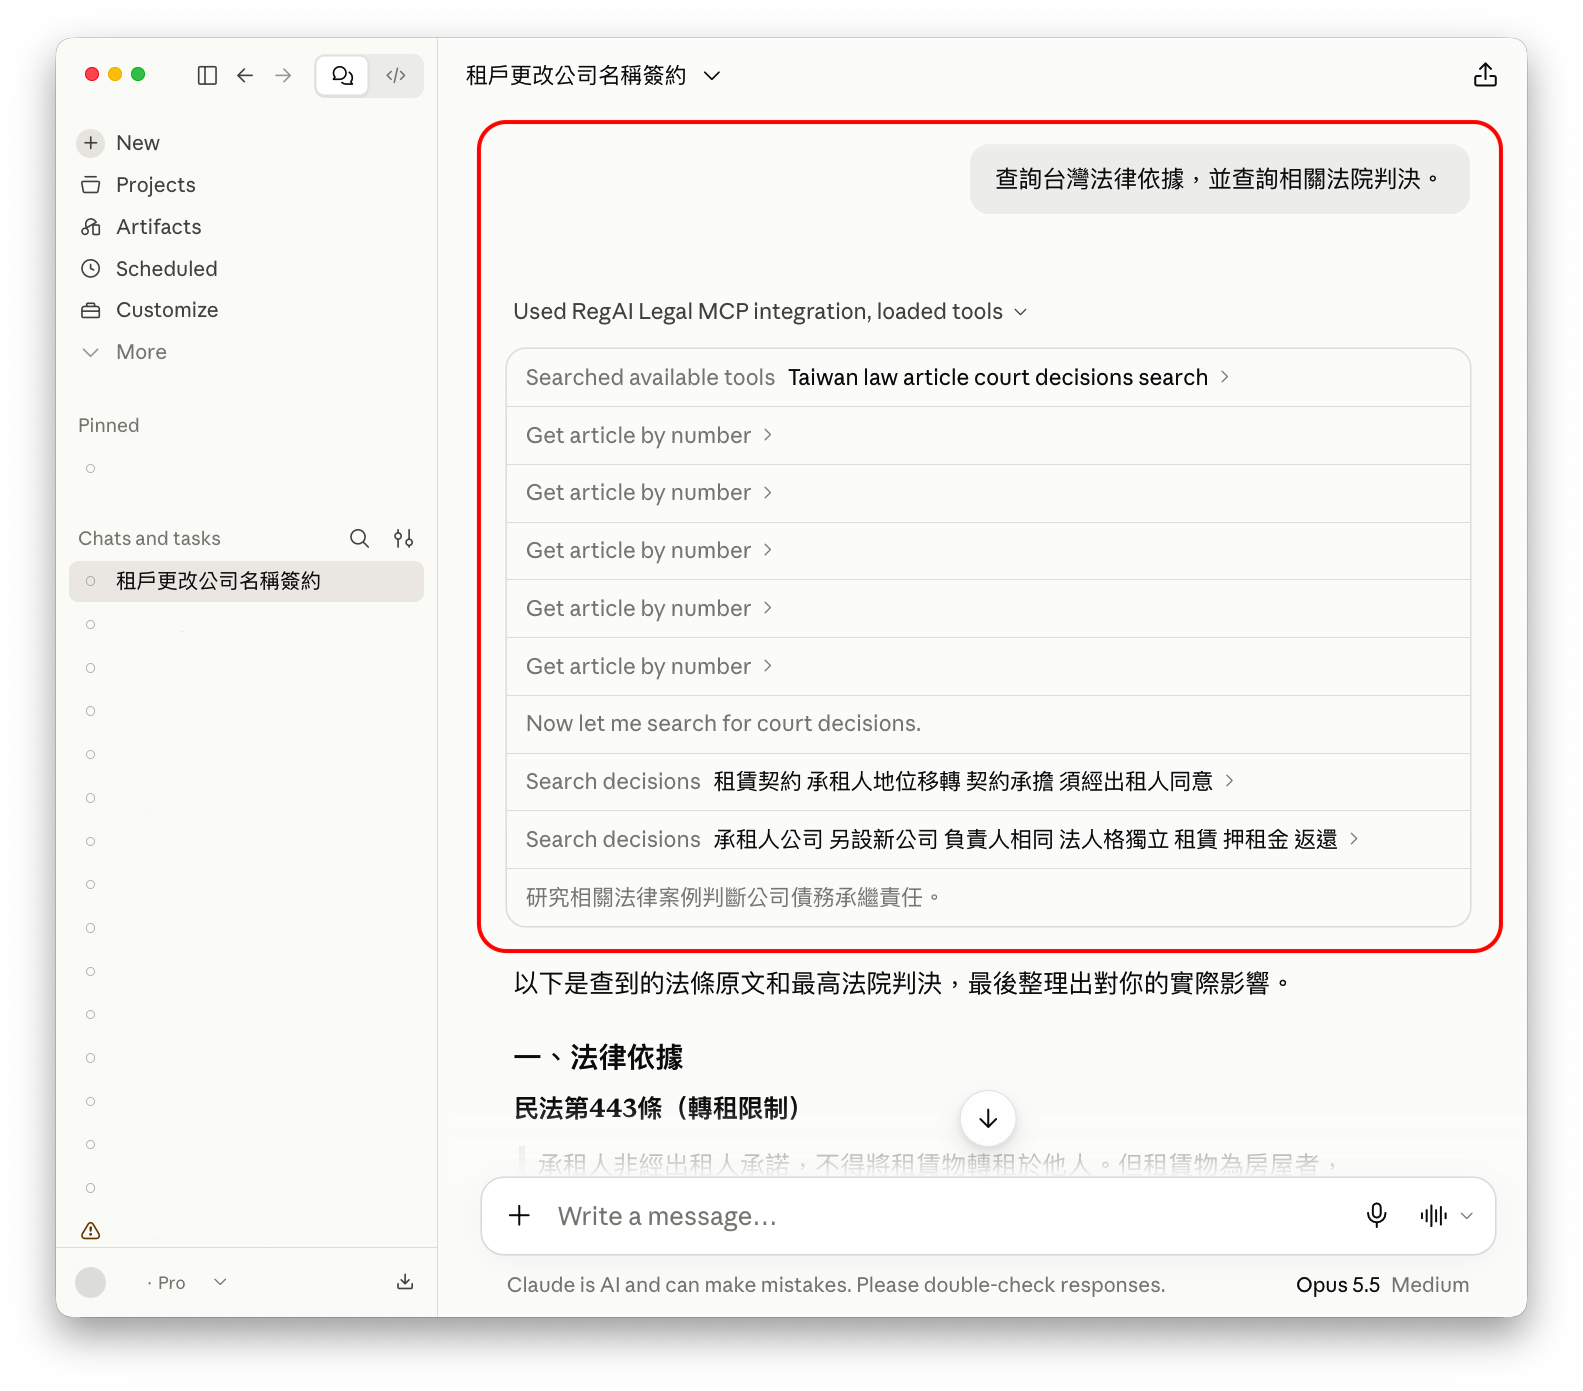
Task: Go forward with the right arrow
Action: tap(284, 76)
